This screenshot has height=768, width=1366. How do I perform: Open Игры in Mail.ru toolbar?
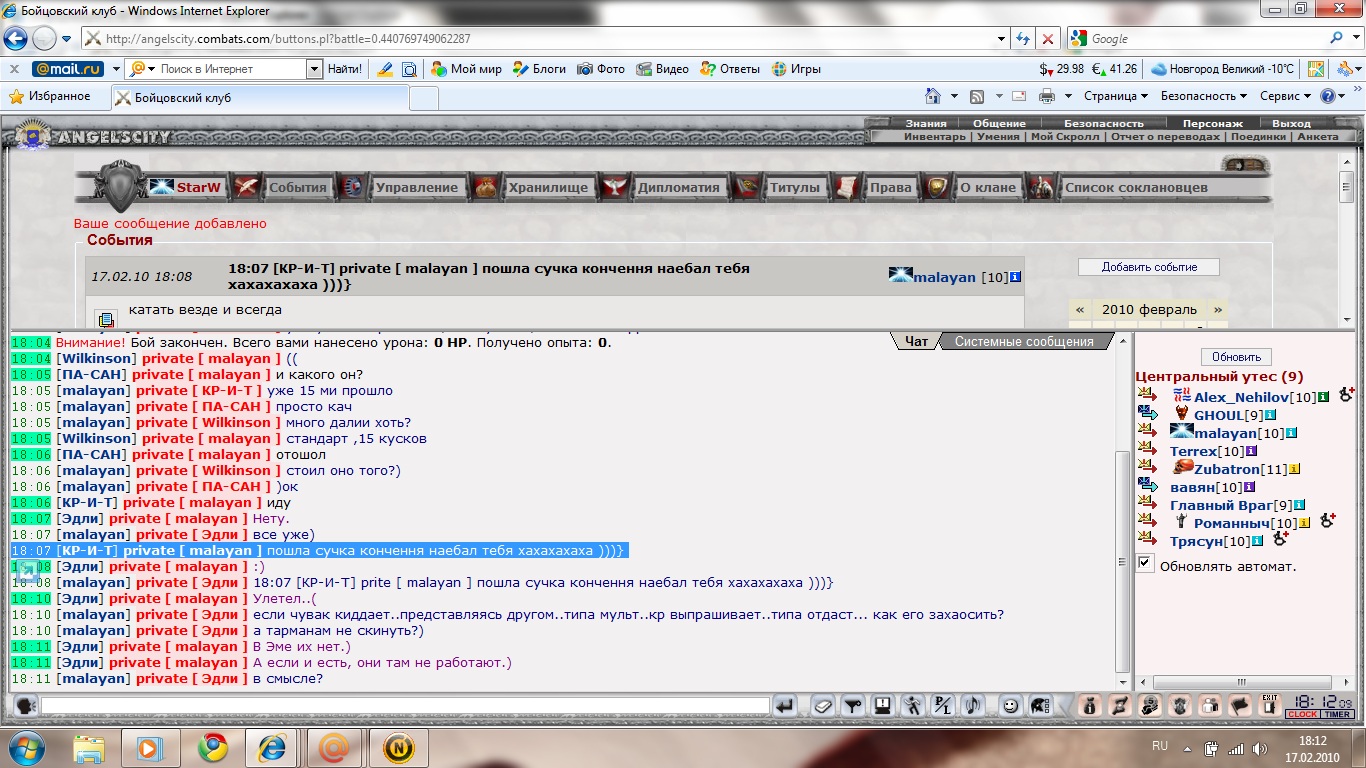[x=796, y=69]
